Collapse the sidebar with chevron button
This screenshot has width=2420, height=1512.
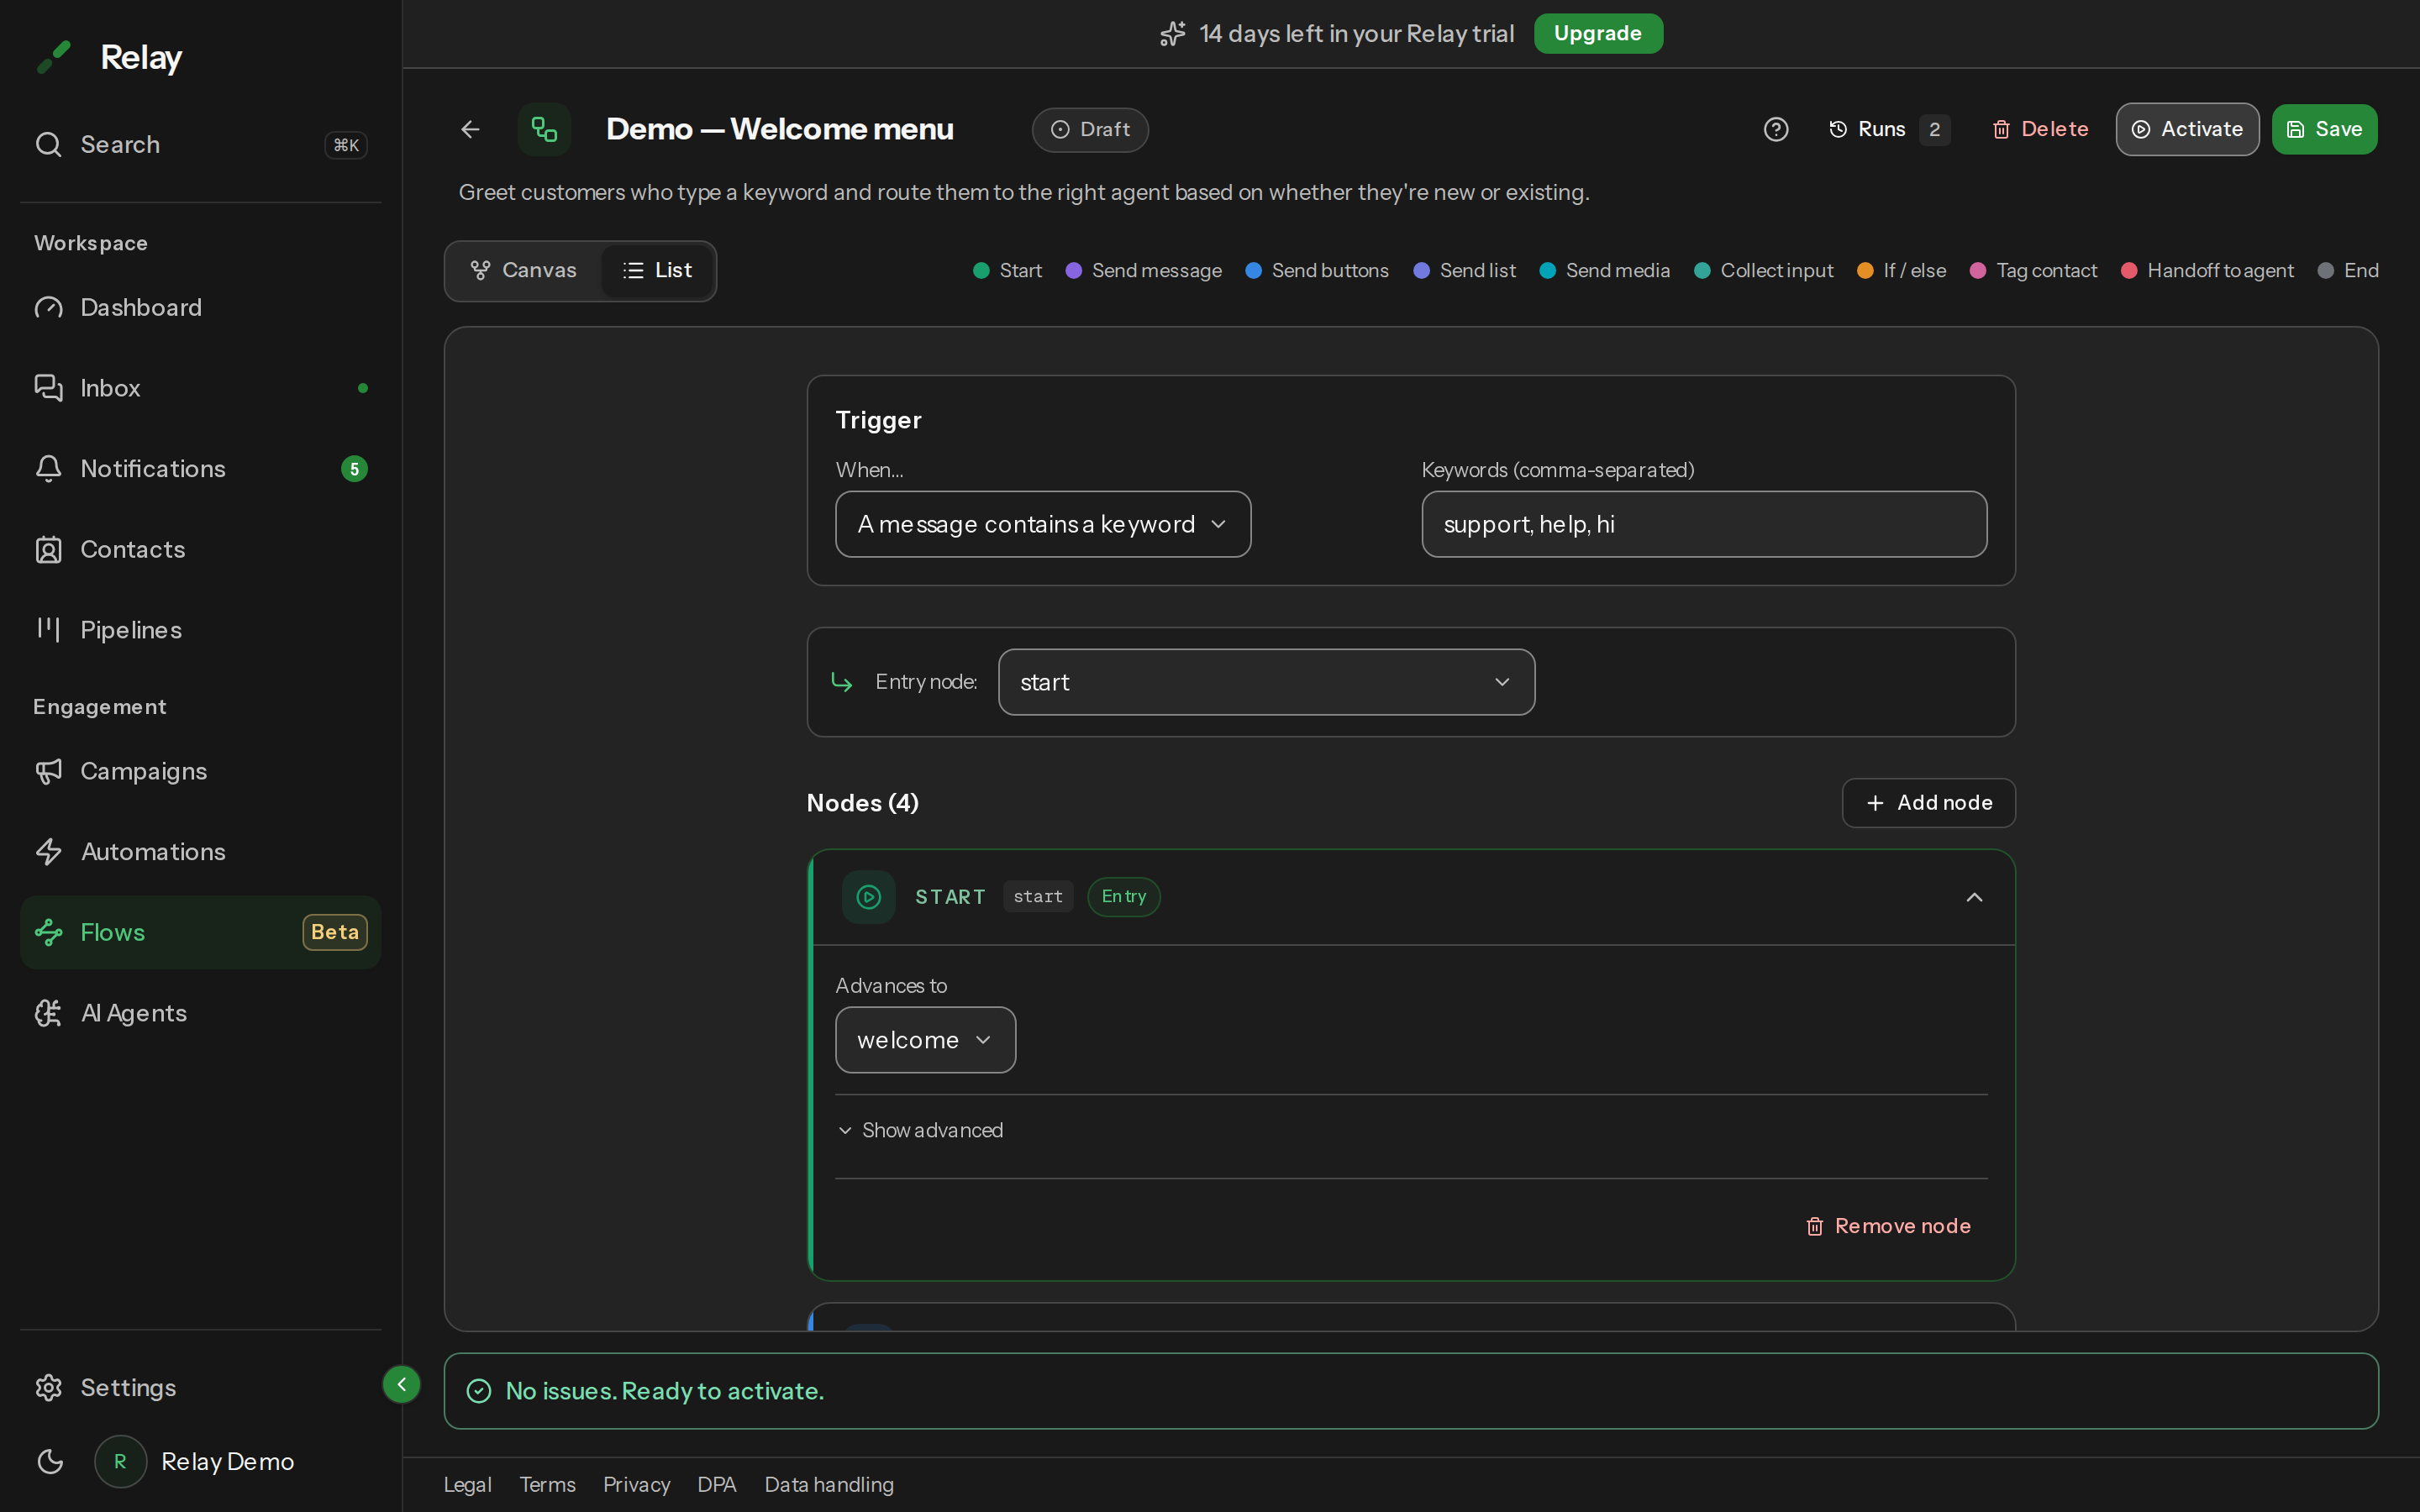401,1385
